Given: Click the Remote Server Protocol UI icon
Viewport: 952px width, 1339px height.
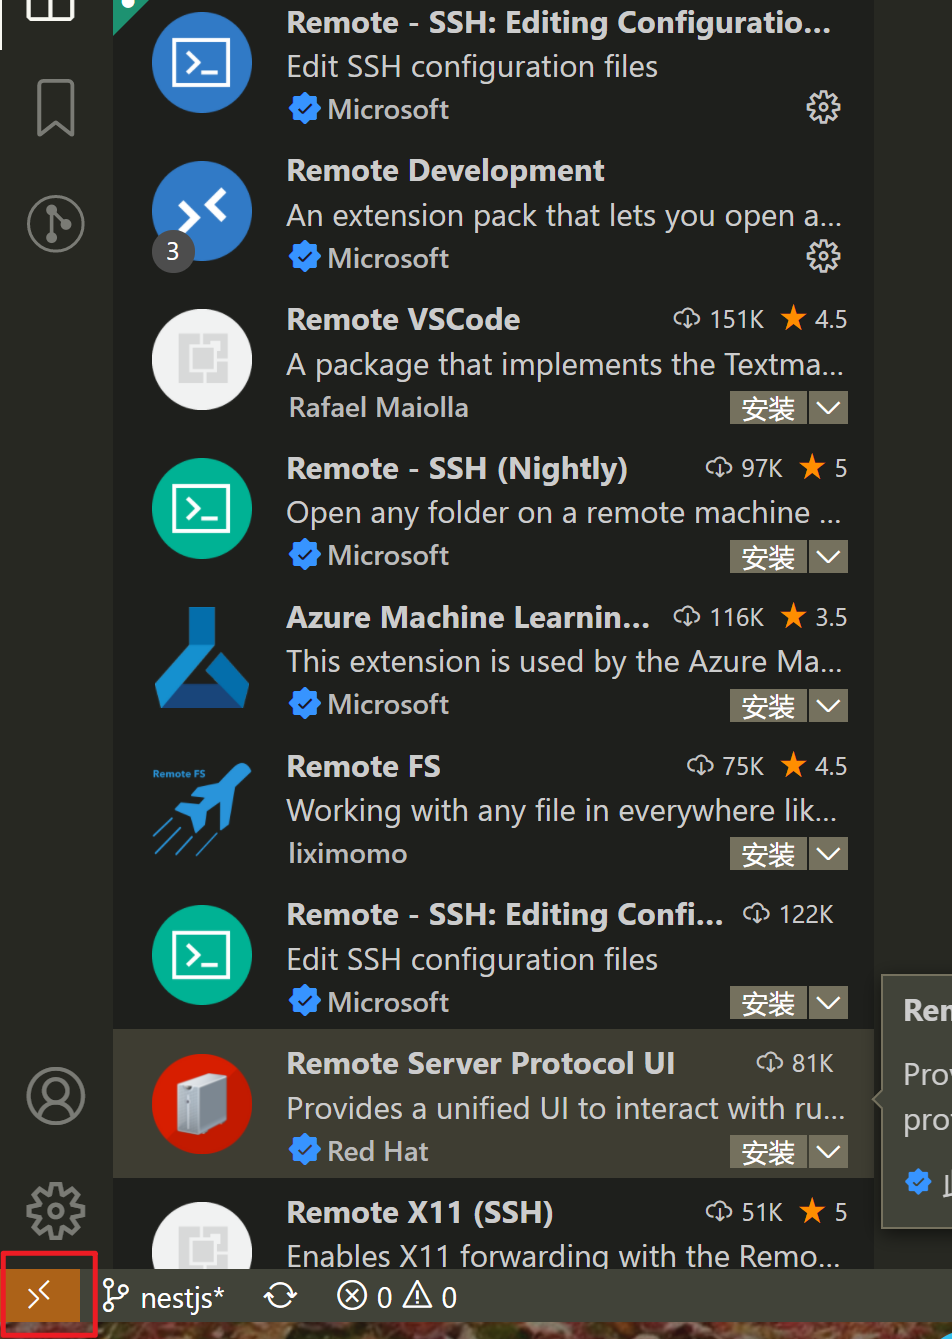Looking at the screenshot, I should (x=202, y=1104).
